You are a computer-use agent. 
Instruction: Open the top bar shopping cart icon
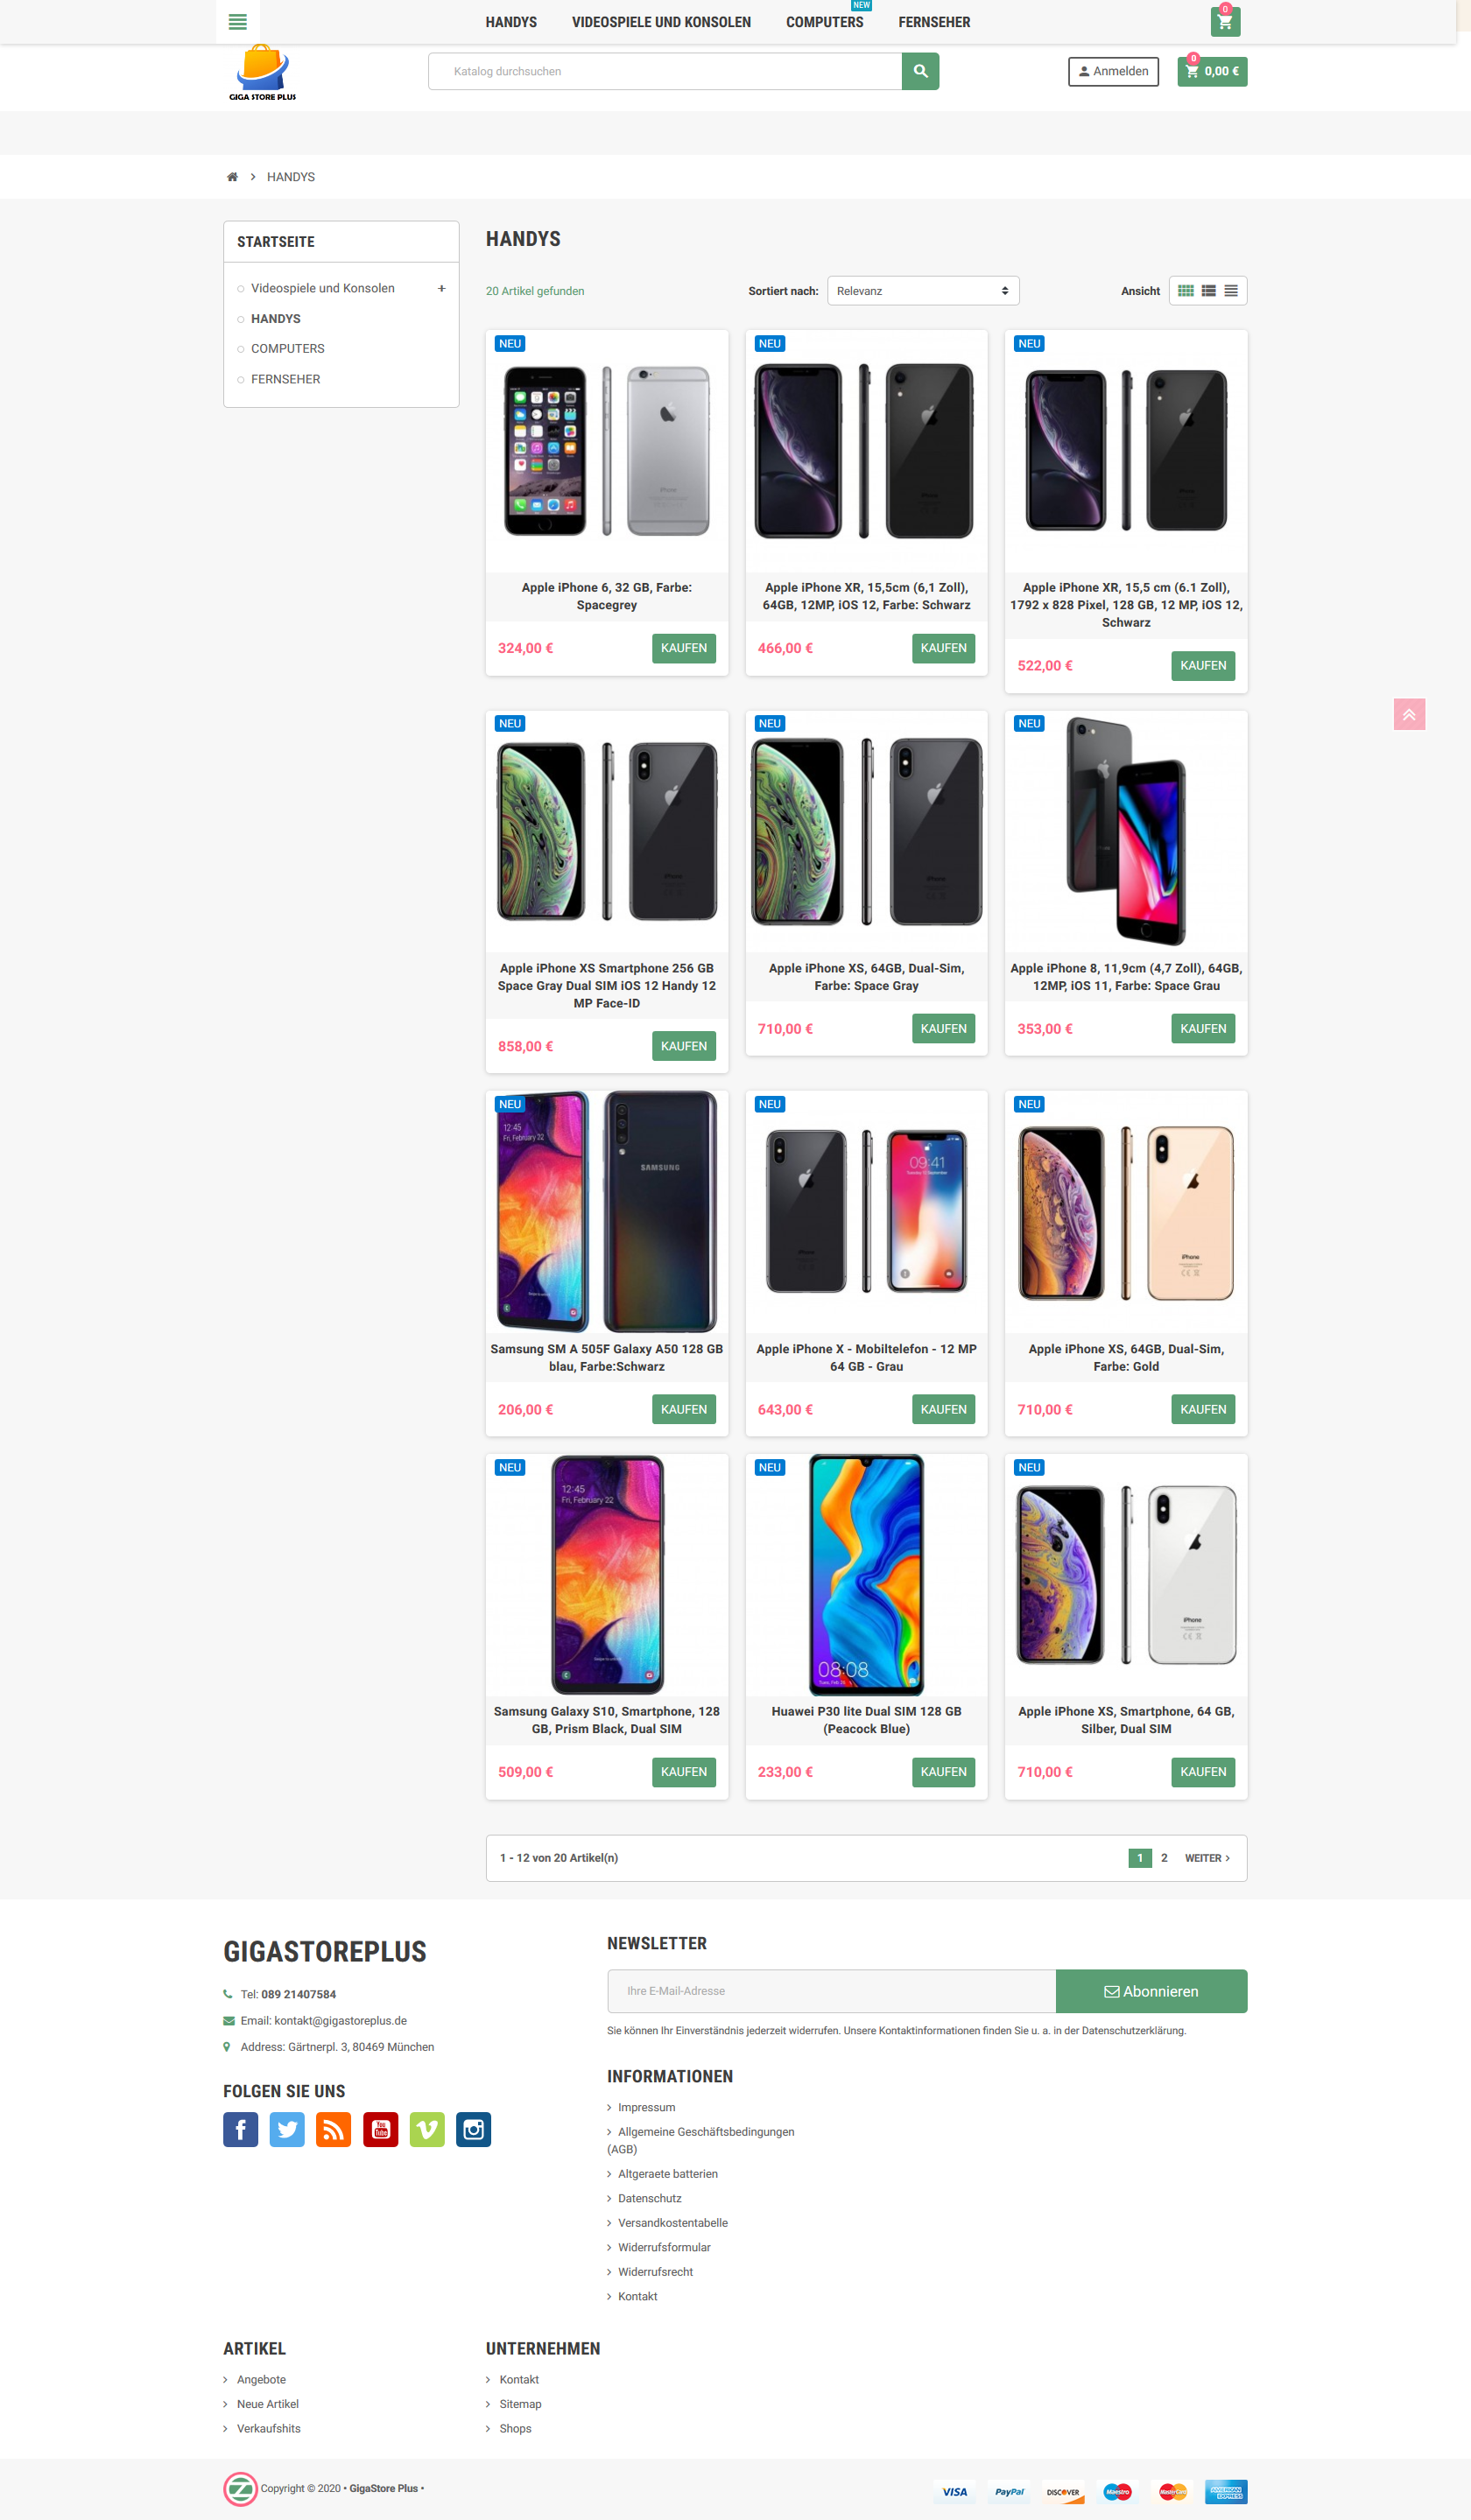[1225, 21]
